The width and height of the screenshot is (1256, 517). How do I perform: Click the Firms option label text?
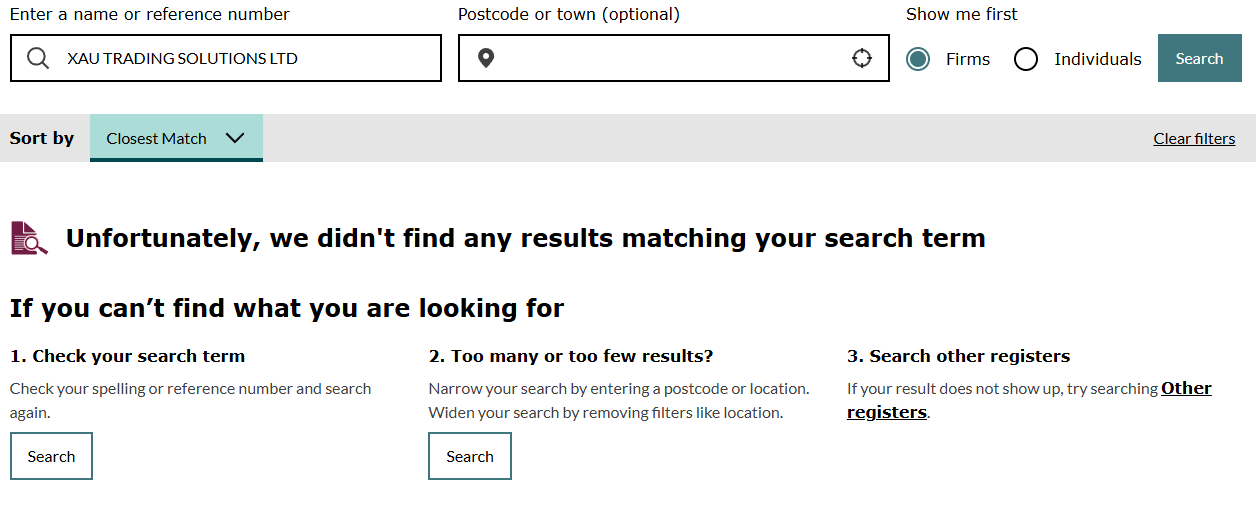[x=967, y=59]
